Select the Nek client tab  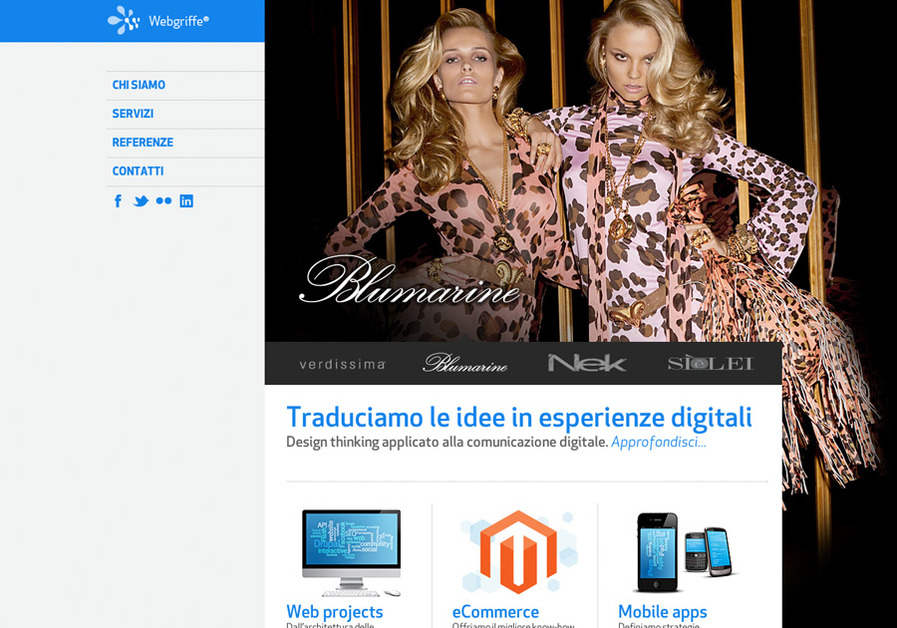(587, 363)
